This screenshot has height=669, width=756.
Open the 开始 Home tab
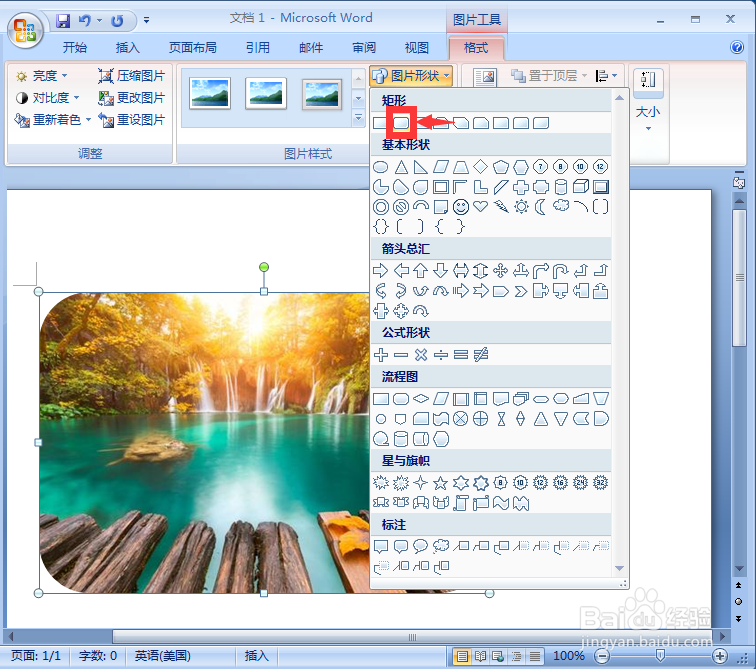click(75, 47)
